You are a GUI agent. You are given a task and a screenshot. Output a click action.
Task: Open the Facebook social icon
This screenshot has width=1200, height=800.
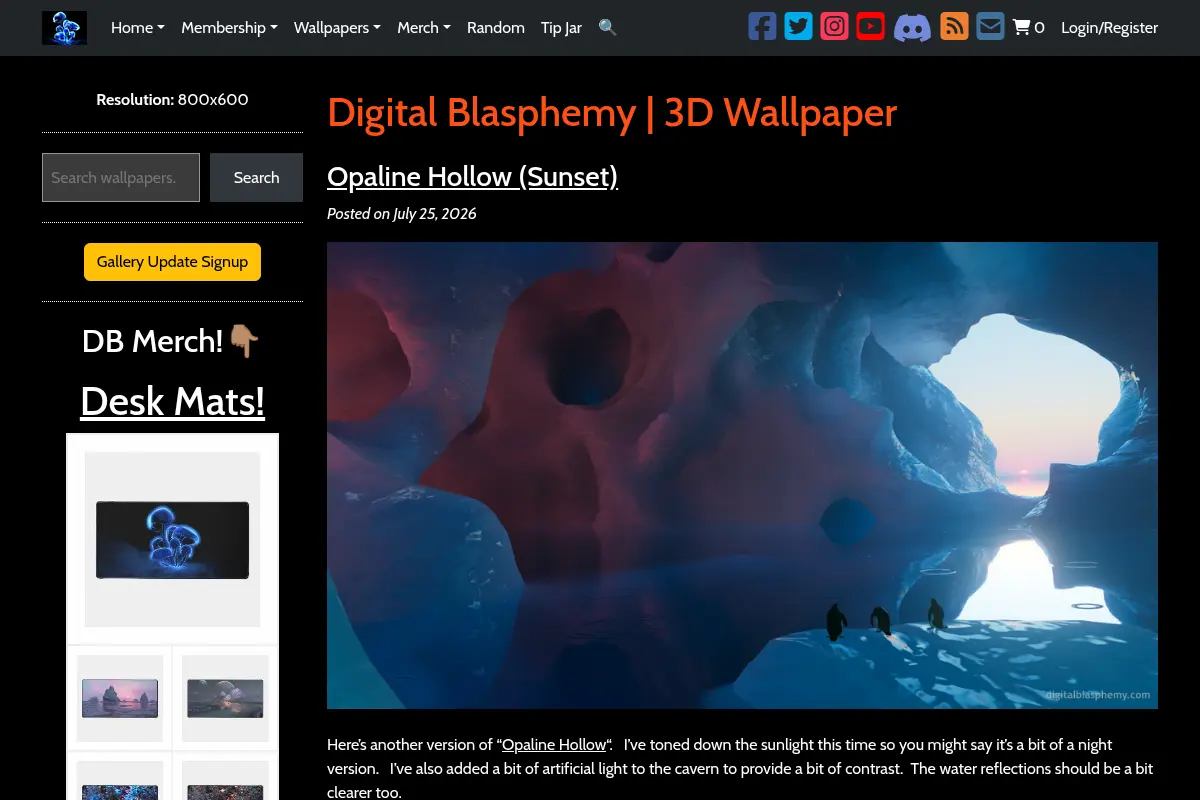point(762,27)
